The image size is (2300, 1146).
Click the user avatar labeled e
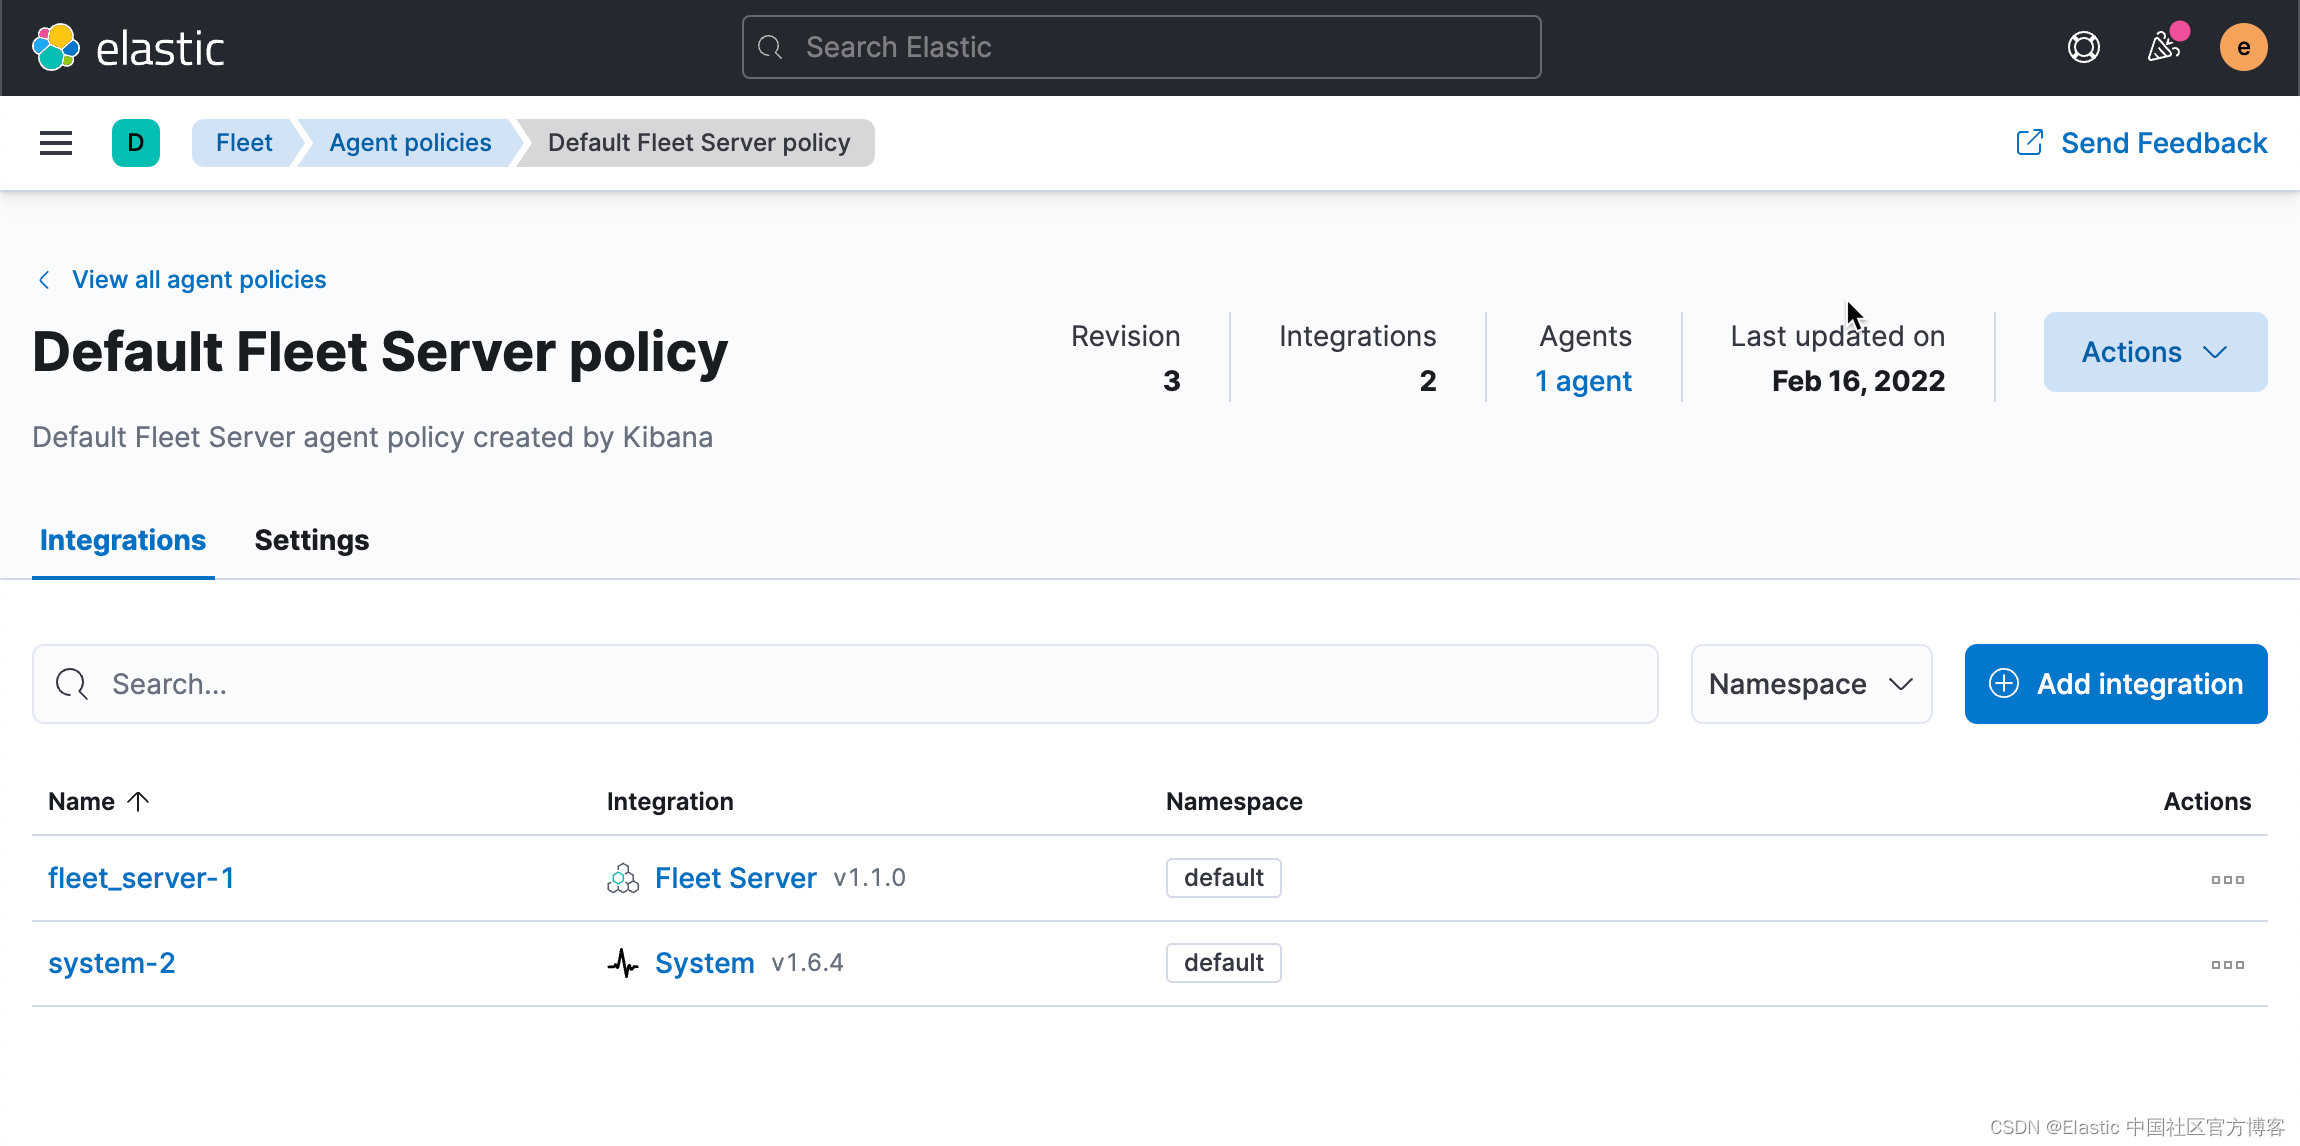click(2243, 46)
